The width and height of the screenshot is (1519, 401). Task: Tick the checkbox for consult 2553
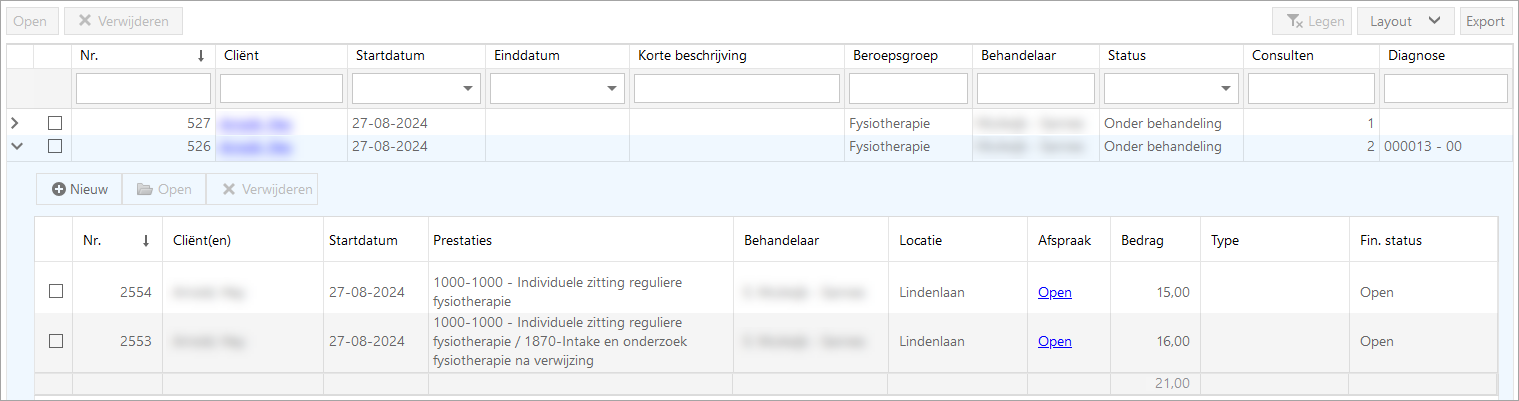(x=56, y=341)
